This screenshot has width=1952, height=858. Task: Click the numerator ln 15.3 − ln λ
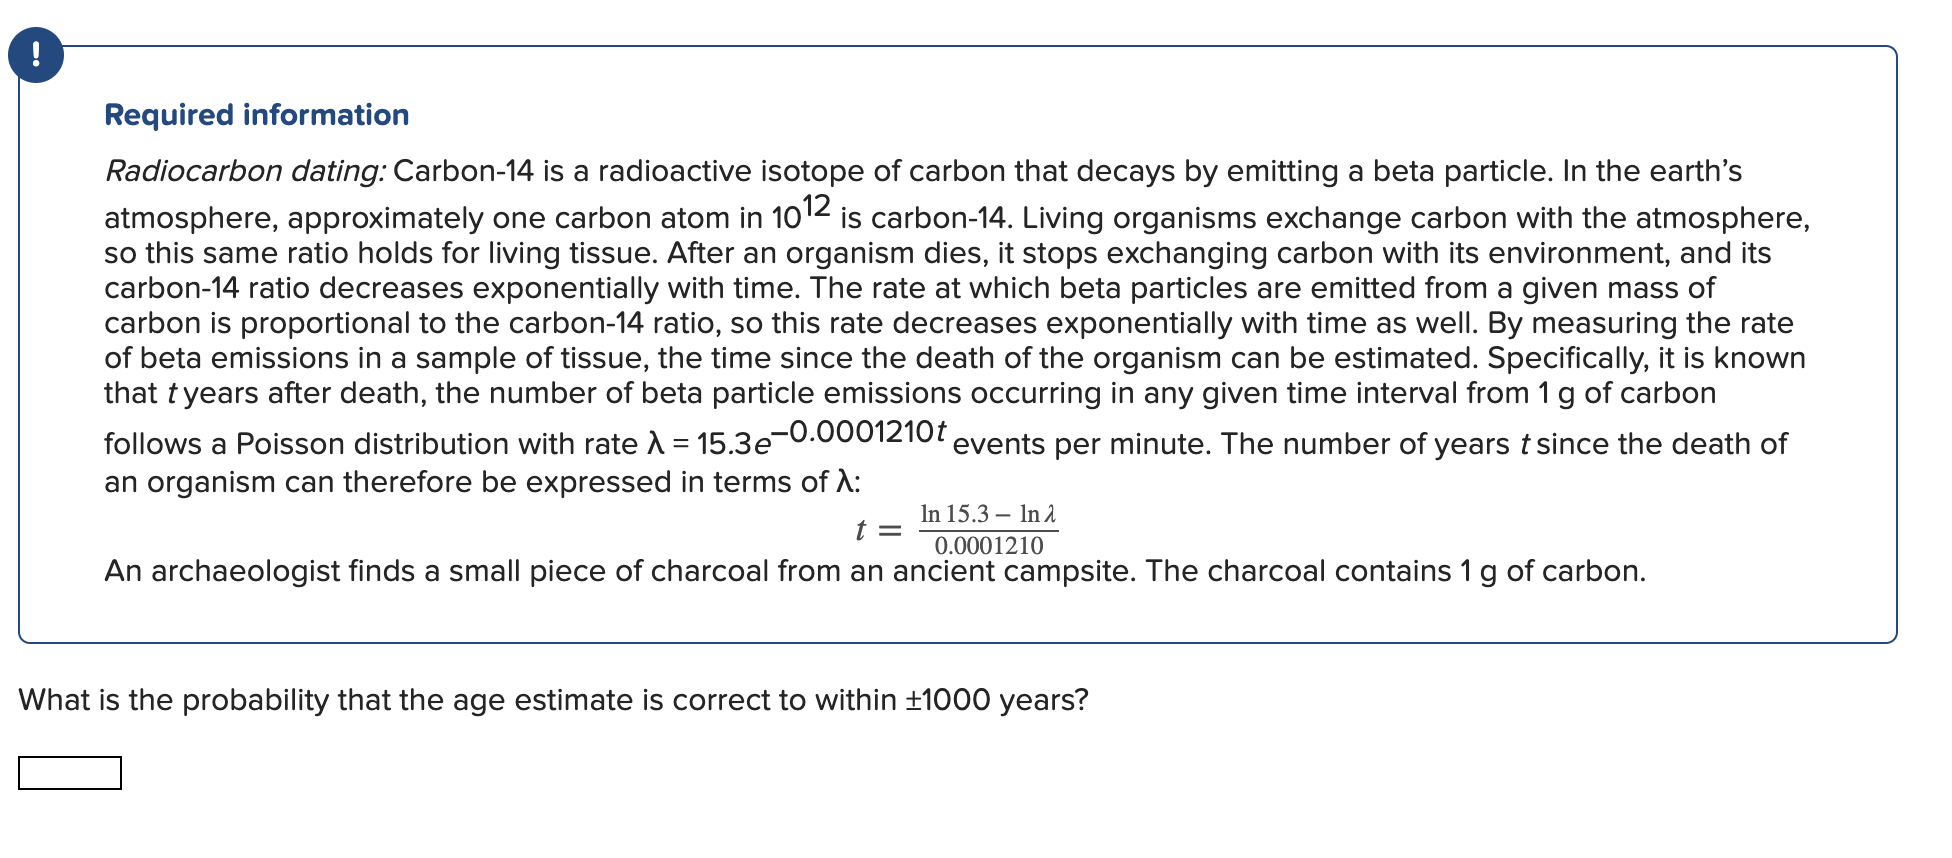tap(990, 513)
